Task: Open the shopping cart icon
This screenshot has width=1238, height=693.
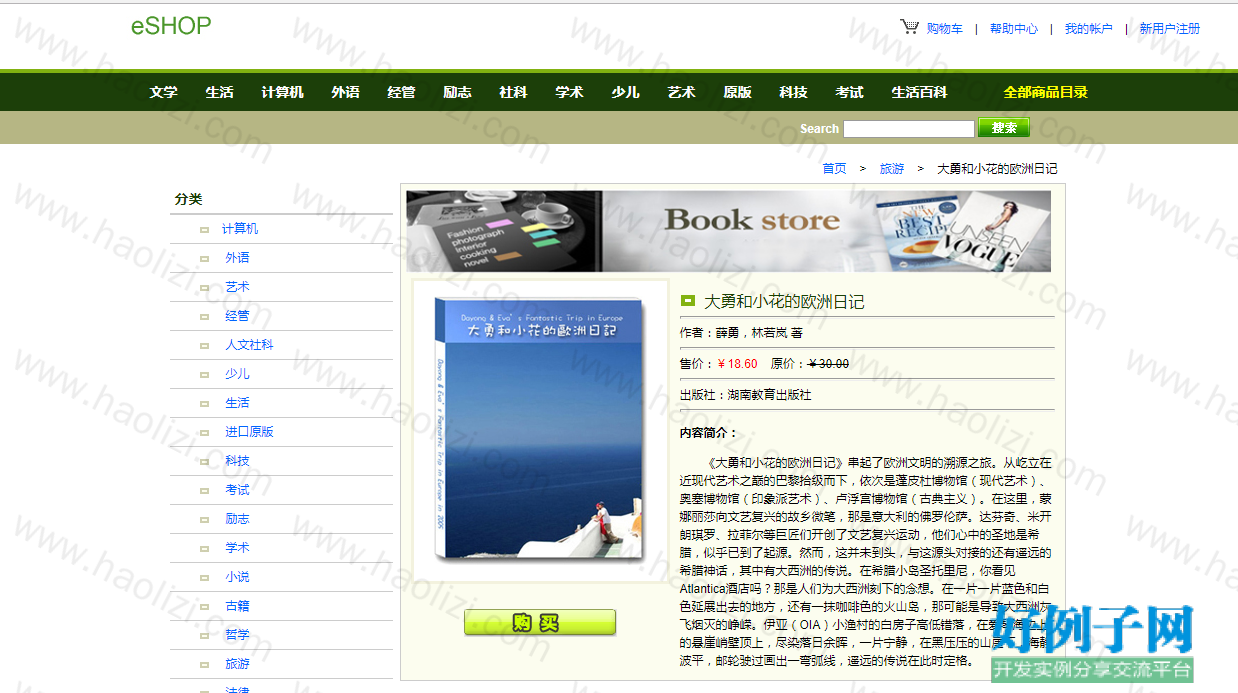Action: tap(909, 27)
